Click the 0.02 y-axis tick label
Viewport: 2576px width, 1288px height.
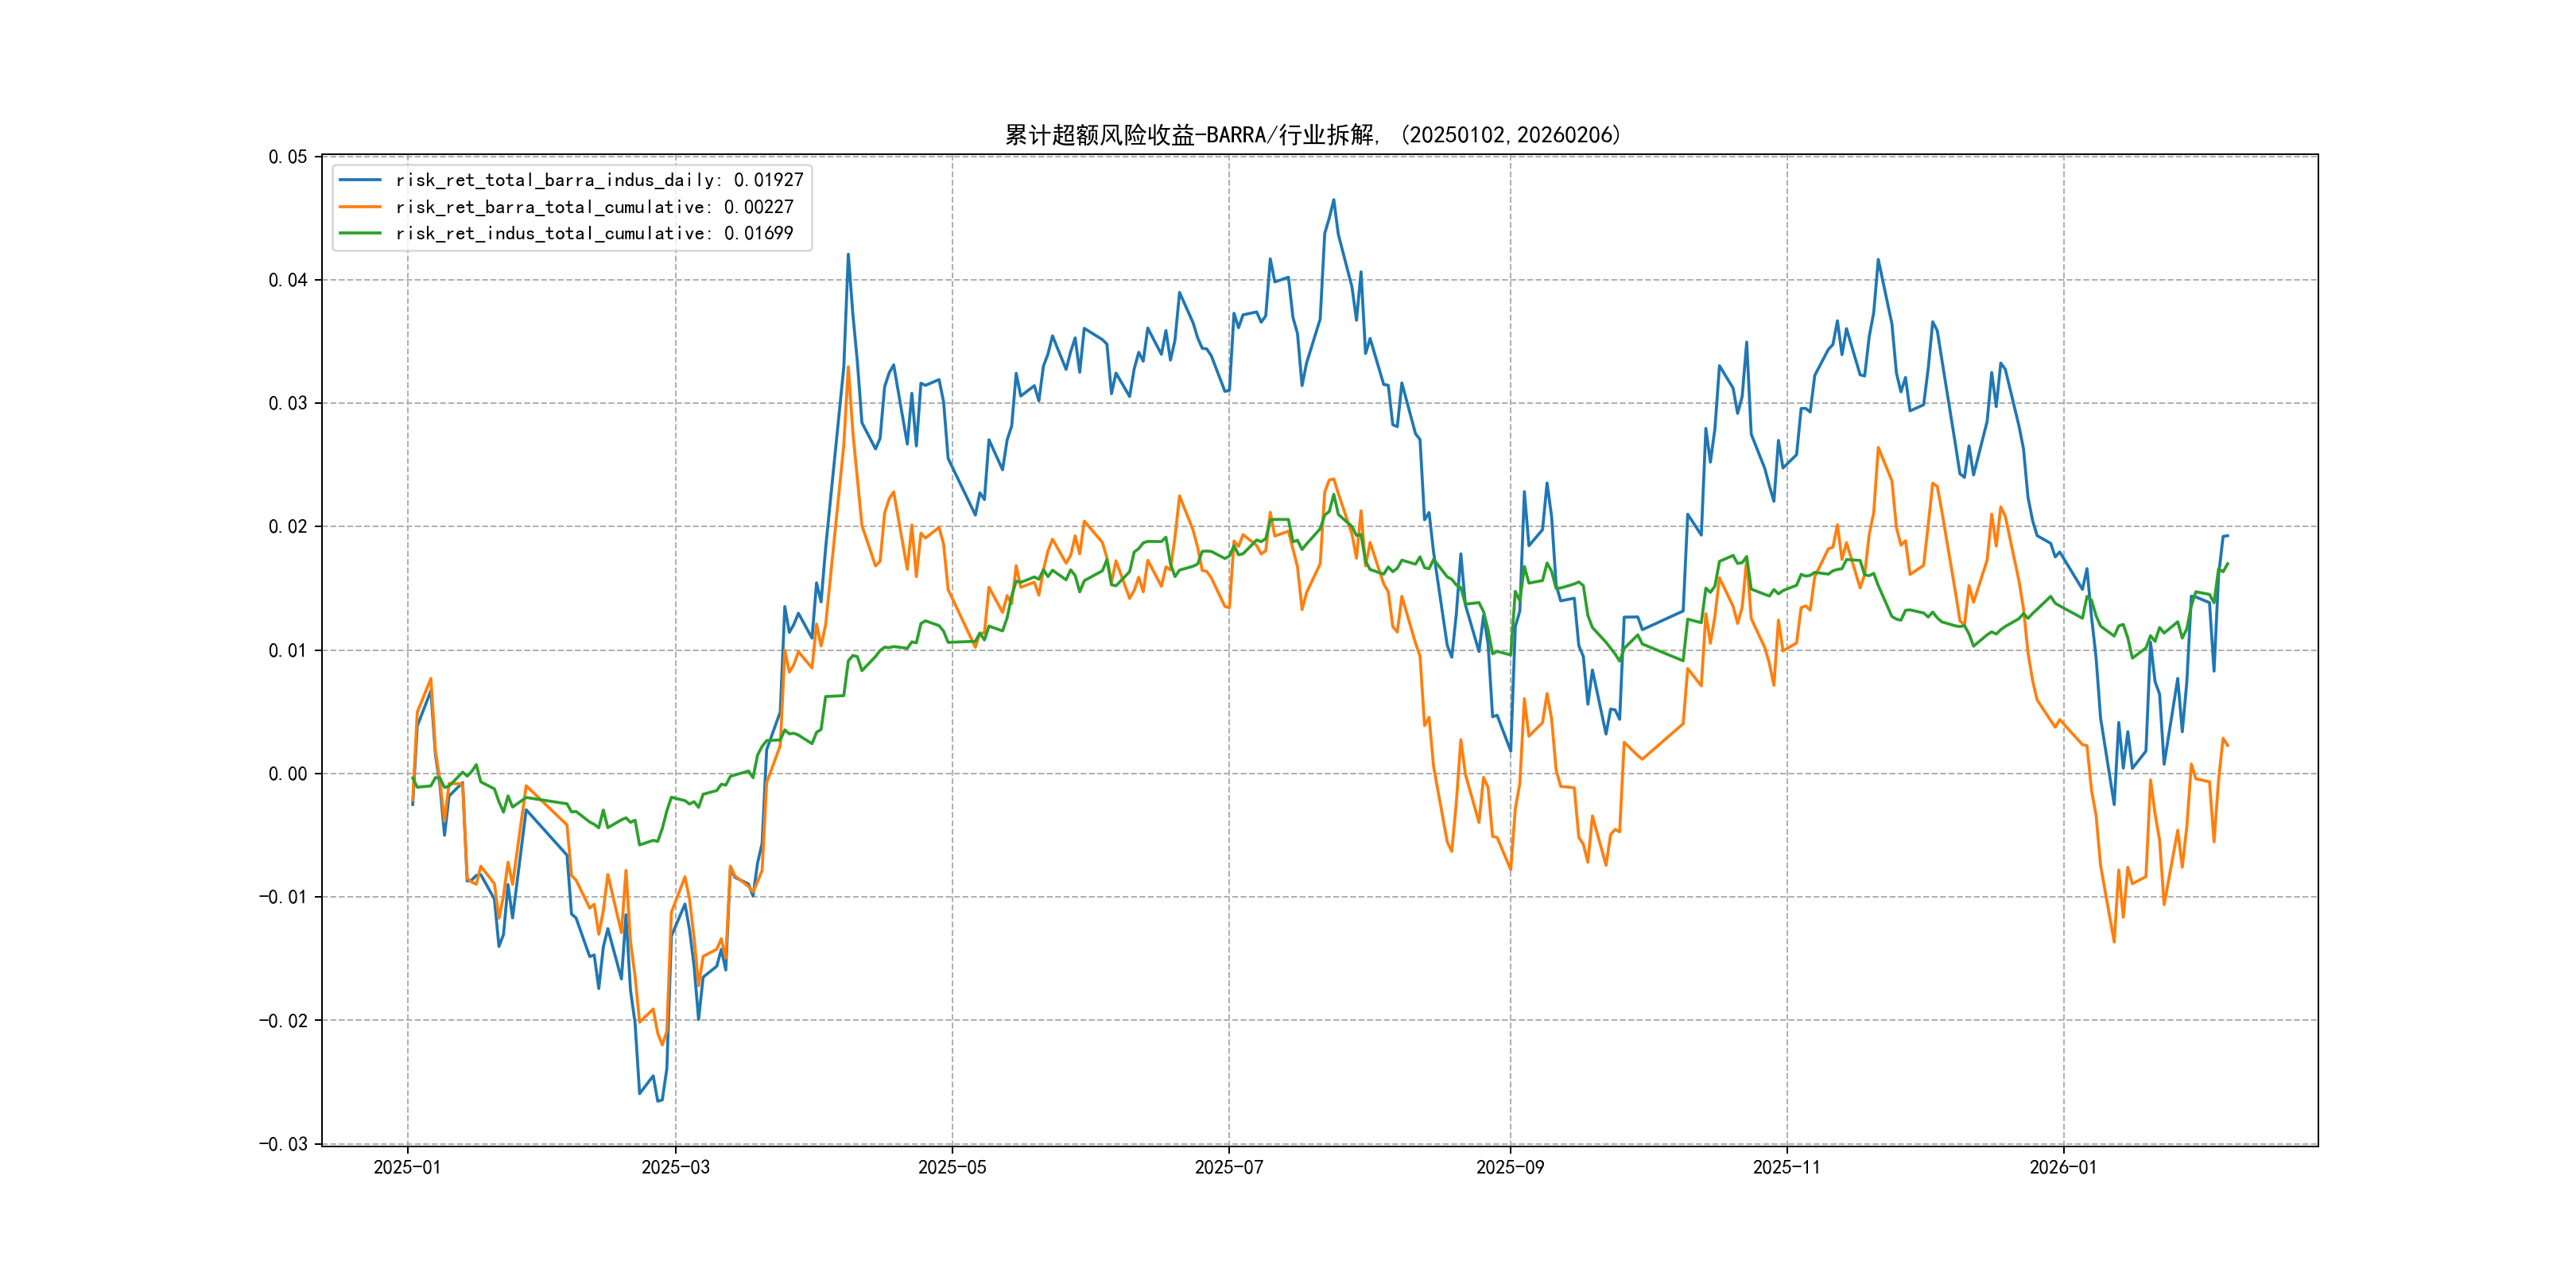(x=287, y=527)
